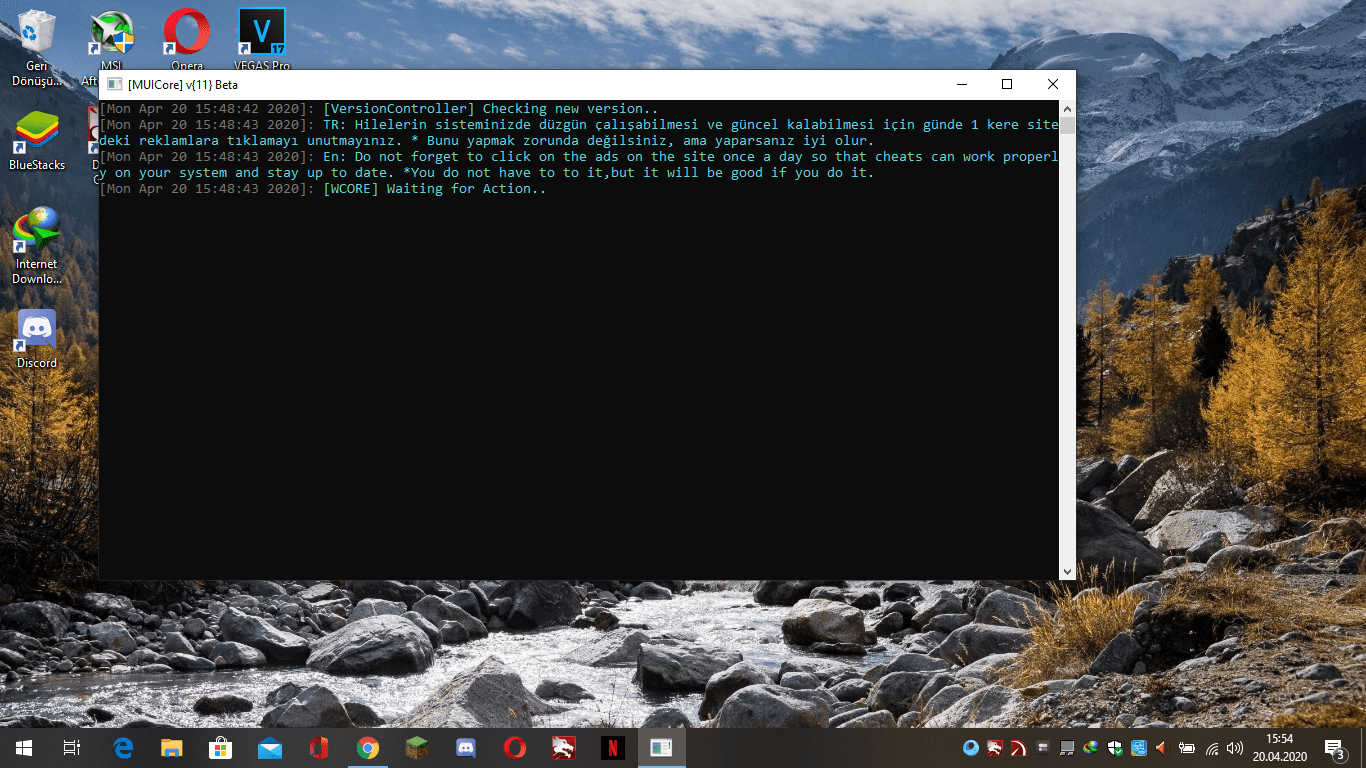
Task: Open File Explorer from the taskbar
Action: tap(172, 748)
